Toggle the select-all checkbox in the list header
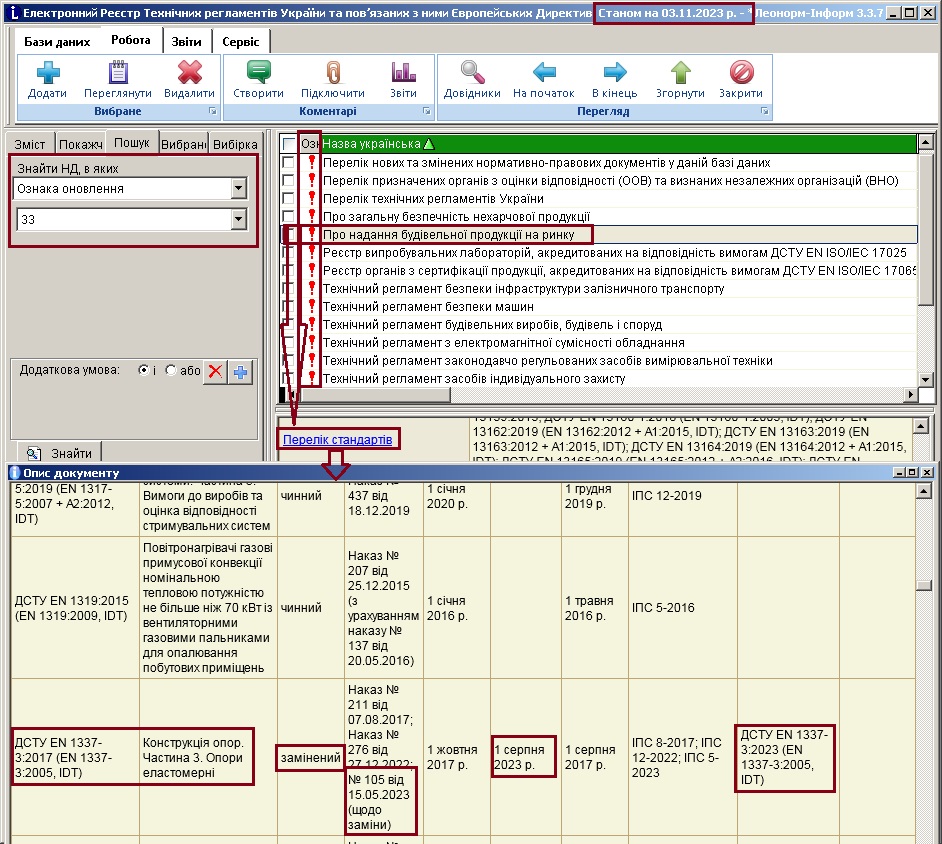The image size is (942, 844). pyautogui.click(x=289, y=144)
